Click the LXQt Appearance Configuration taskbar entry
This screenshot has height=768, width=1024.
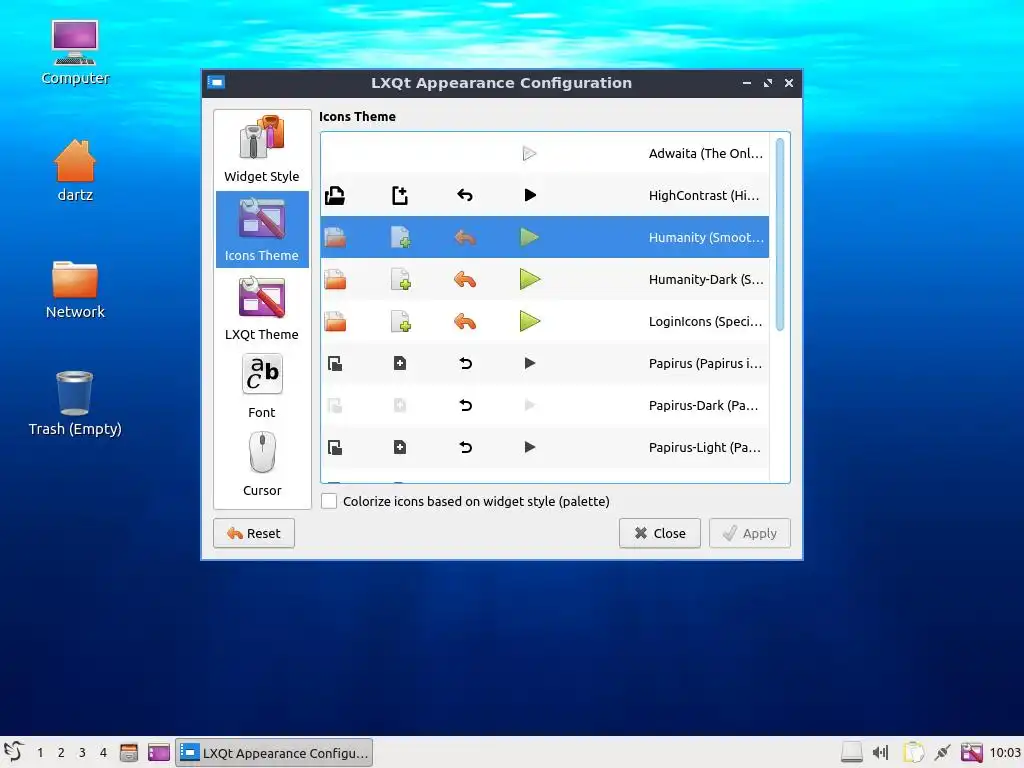(274, 753)
